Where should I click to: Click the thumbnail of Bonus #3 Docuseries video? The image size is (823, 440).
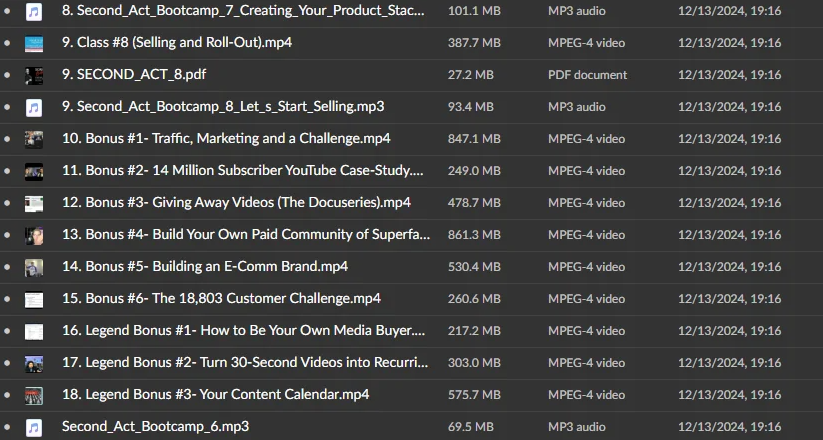coord(34,203)
